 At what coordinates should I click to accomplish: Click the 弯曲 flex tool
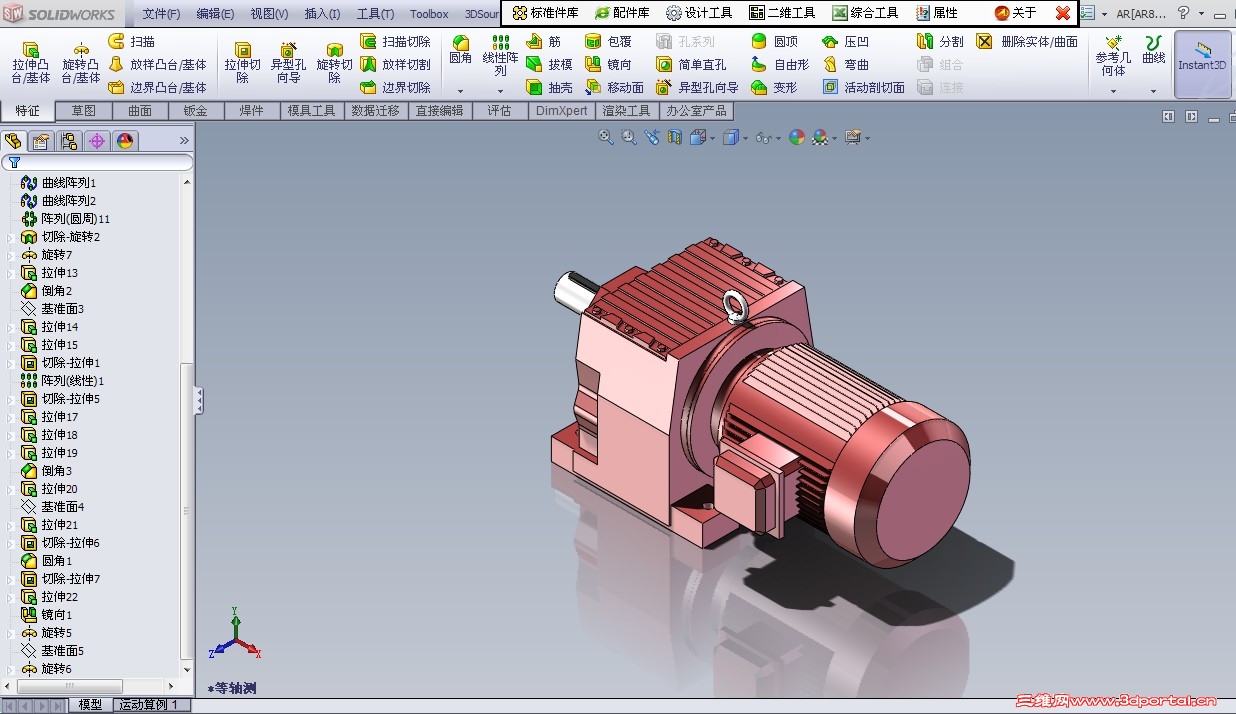tap(845, 65)
